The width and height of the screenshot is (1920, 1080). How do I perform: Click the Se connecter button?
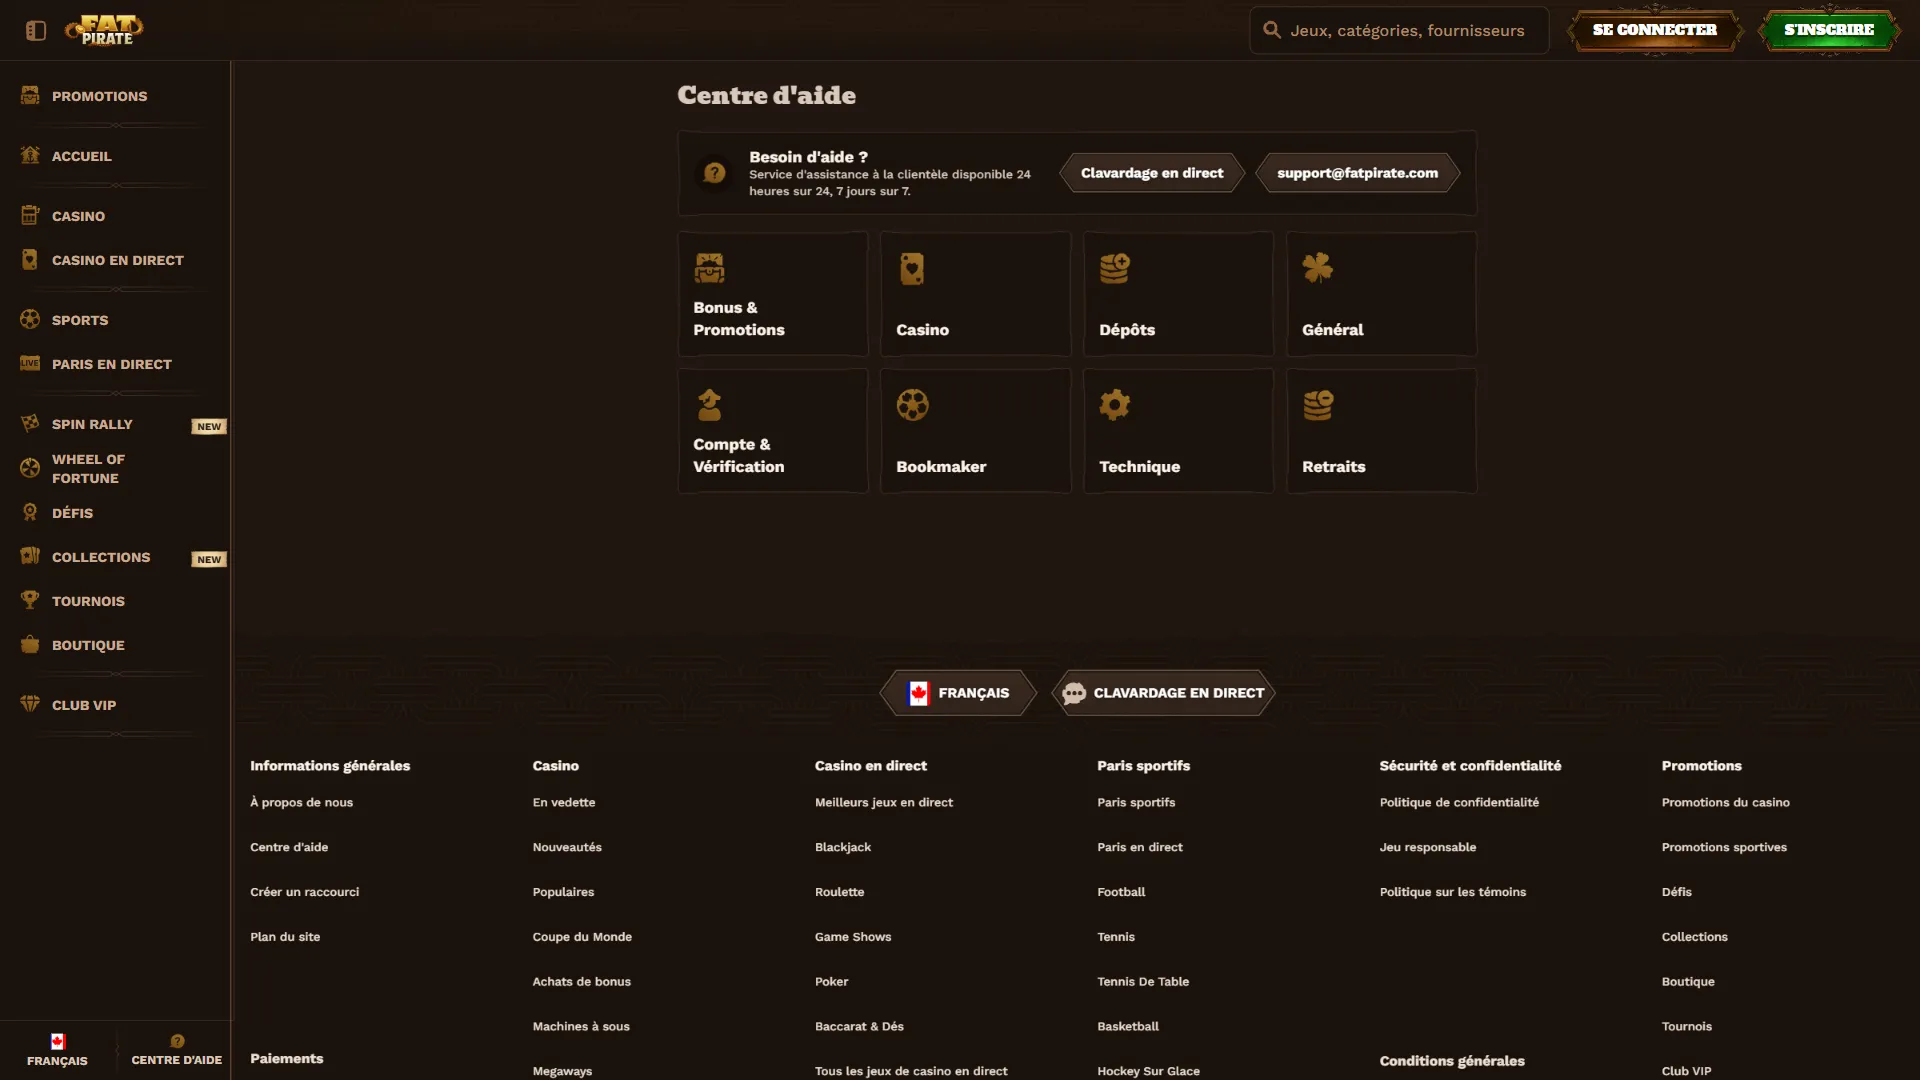click(x=1655, y=30)
